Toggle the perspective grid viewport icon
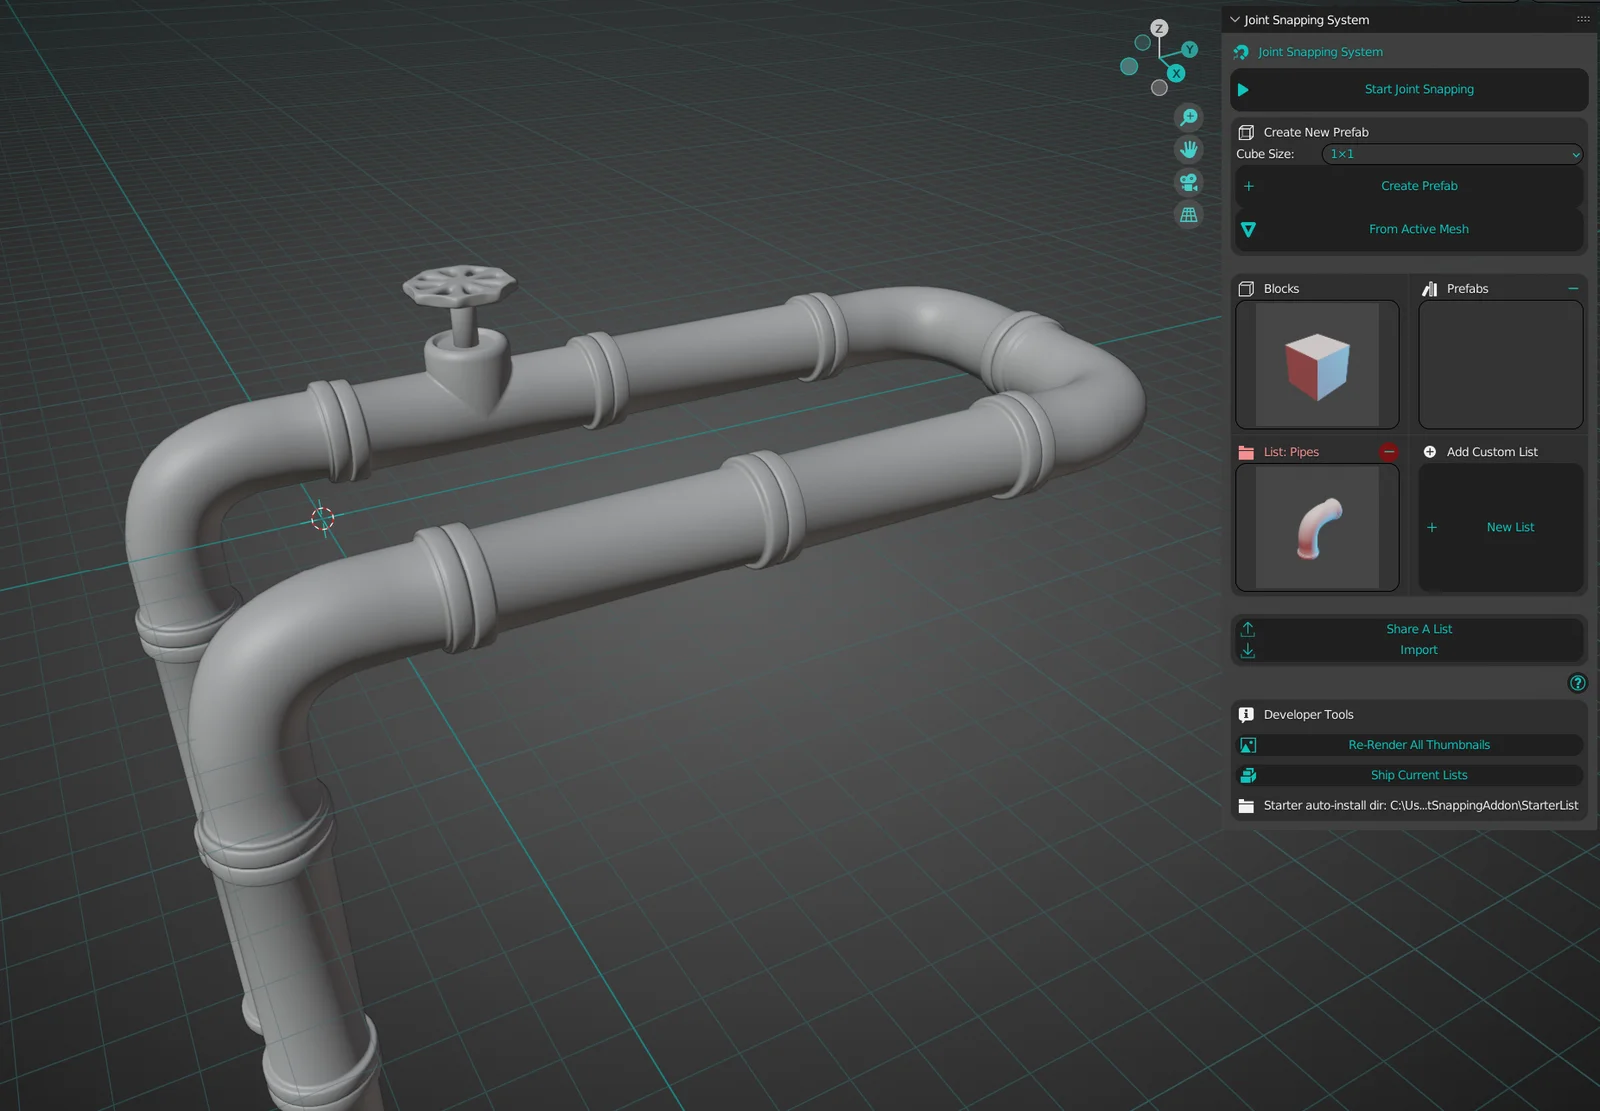 point(1188,215)
